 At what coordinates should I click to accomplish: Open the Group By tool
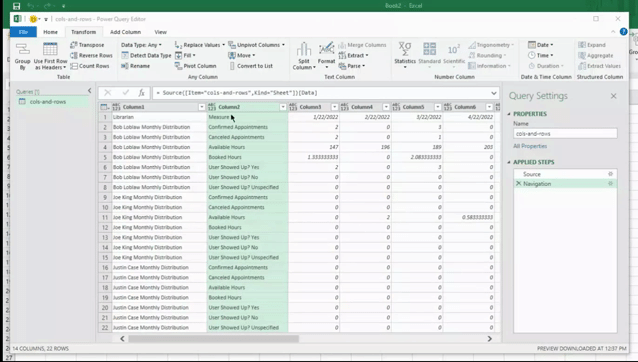click(22, 56)
